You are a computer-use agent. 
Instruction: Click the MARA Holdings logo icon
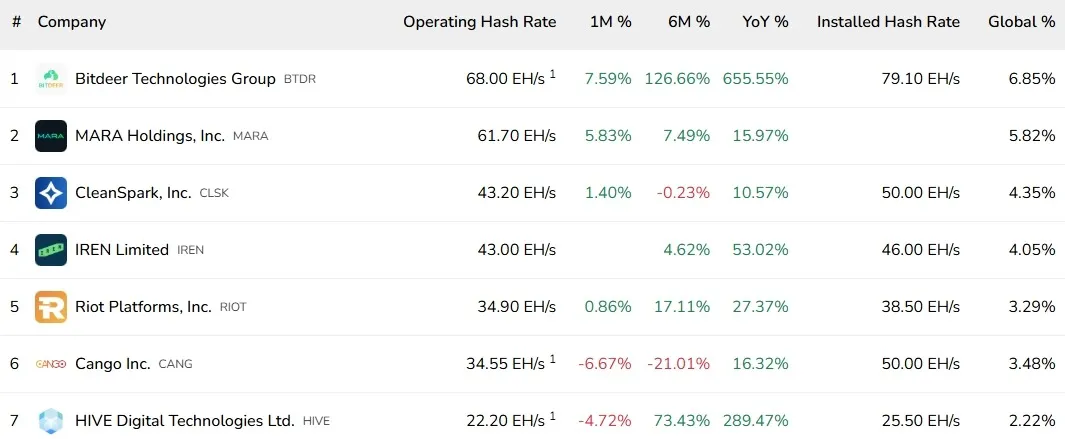(51, 136)
